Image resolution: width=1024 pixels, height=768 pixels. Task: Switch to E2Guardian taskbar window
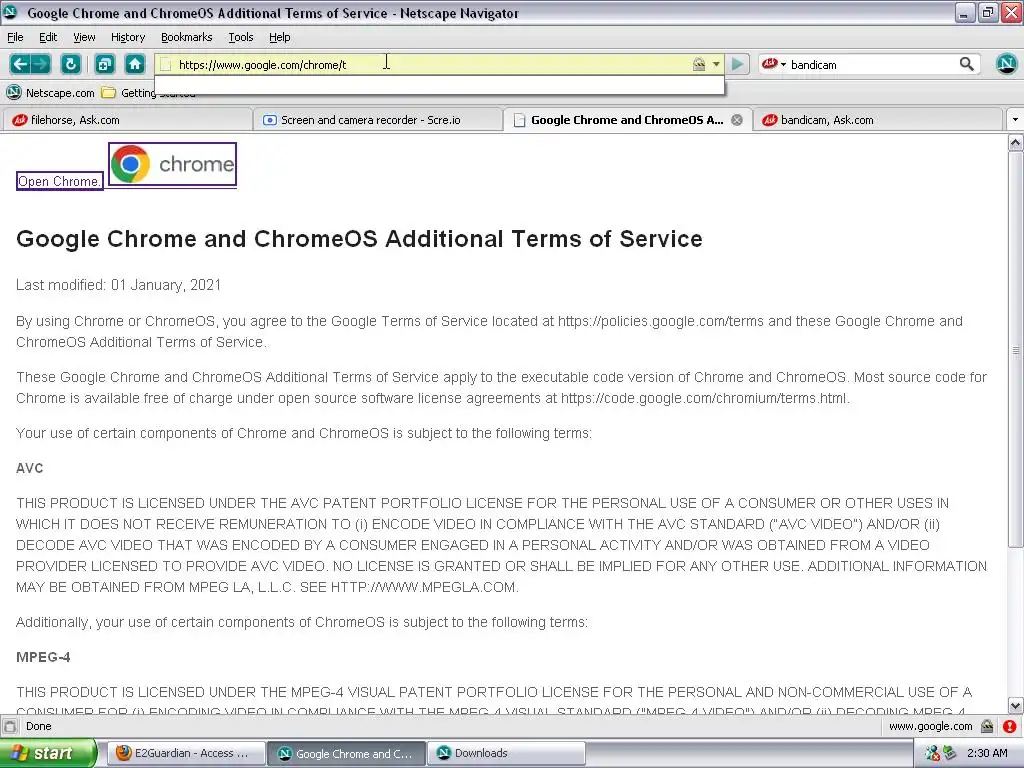(186, 754)
